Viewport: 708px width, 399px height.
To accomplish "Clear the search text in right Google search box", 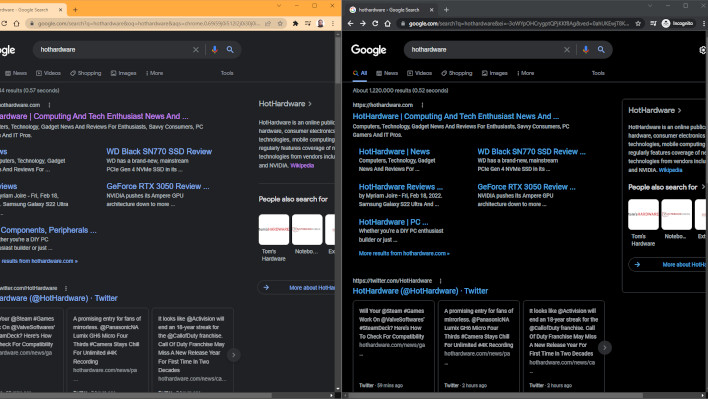I will 567,50.
